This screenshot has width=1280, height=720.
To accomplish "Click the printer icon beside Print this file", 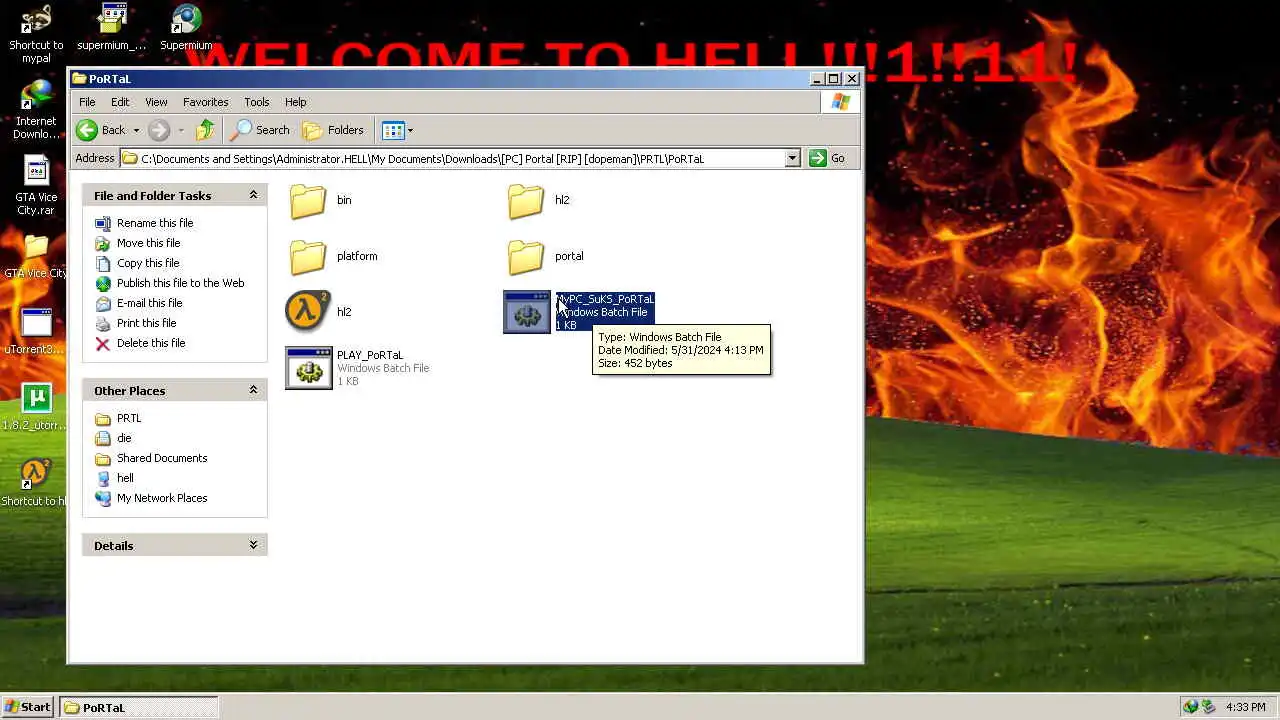I will click(102, 323).
